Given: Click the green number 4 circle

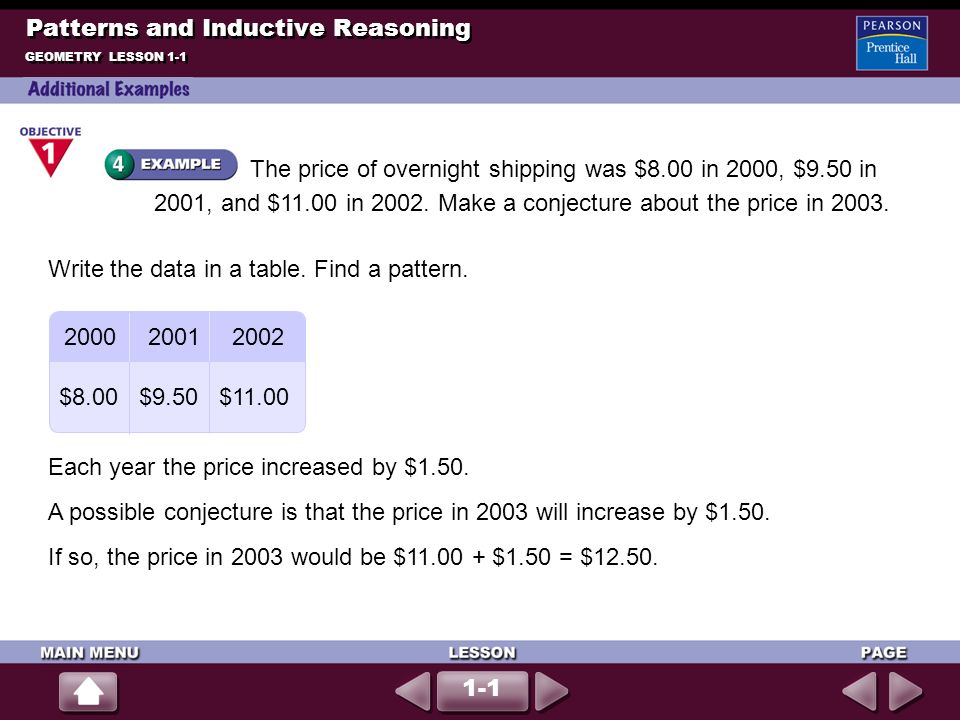Looking at the screenshot, I should pos(118,164).
